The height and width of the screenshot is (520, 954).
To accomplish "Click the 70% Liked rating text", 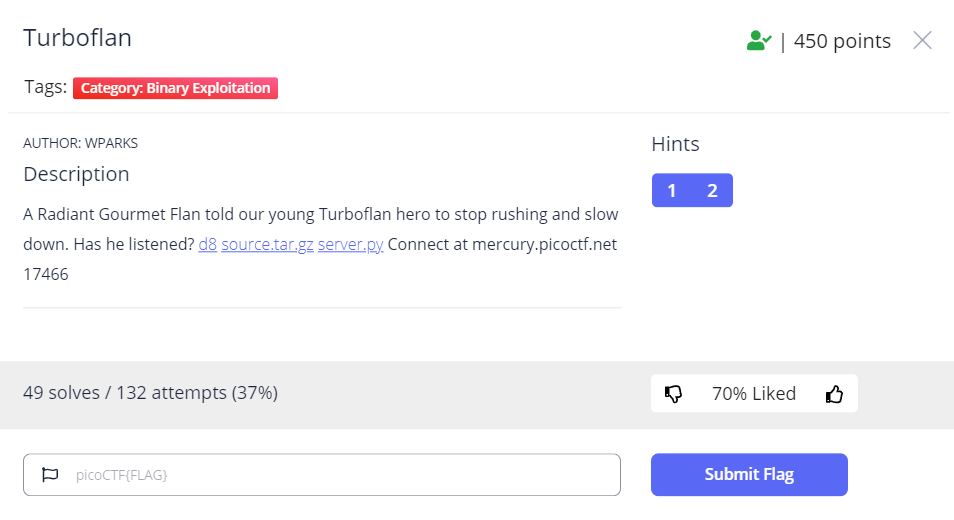I will [754, 393].
